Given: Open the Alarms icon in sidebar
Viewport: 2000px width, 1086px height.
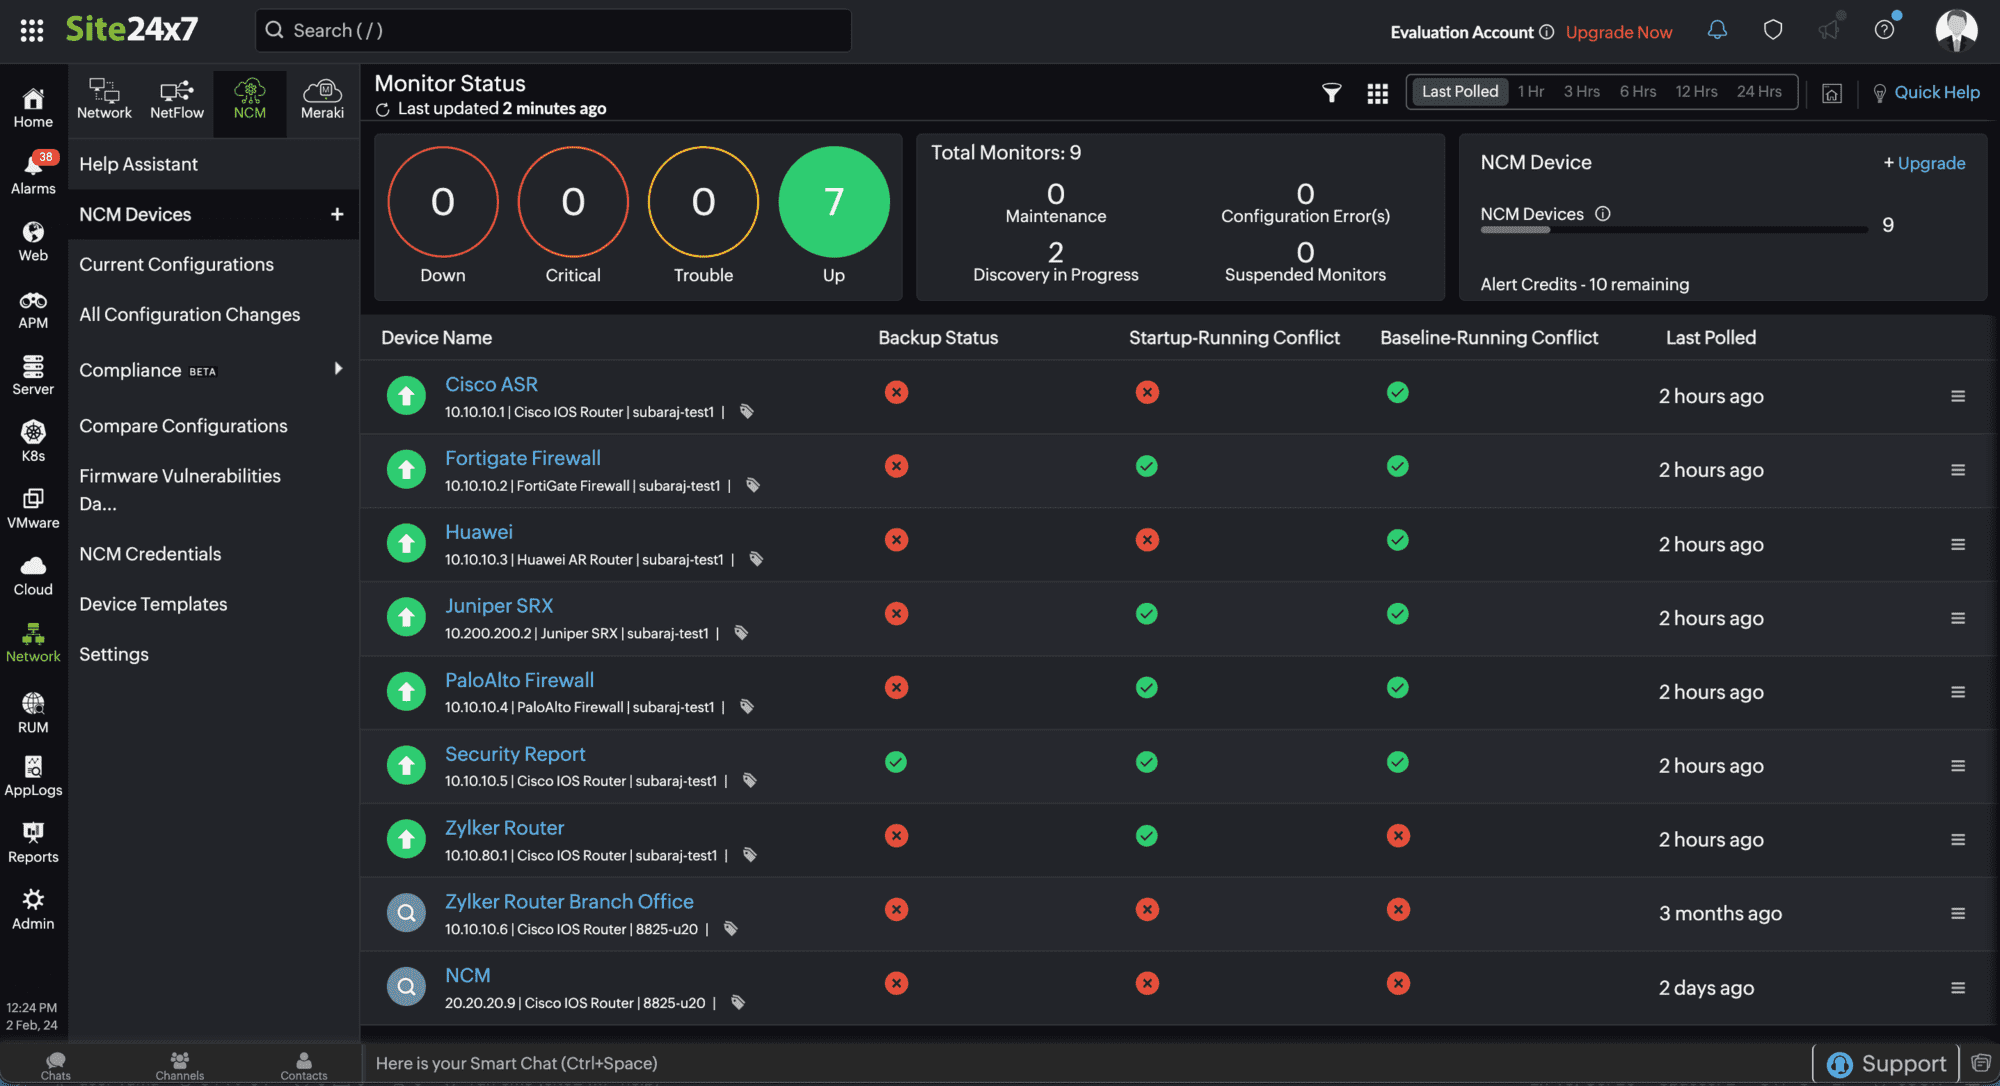Looking at the screenshot, I should click(x=33, y=172).
